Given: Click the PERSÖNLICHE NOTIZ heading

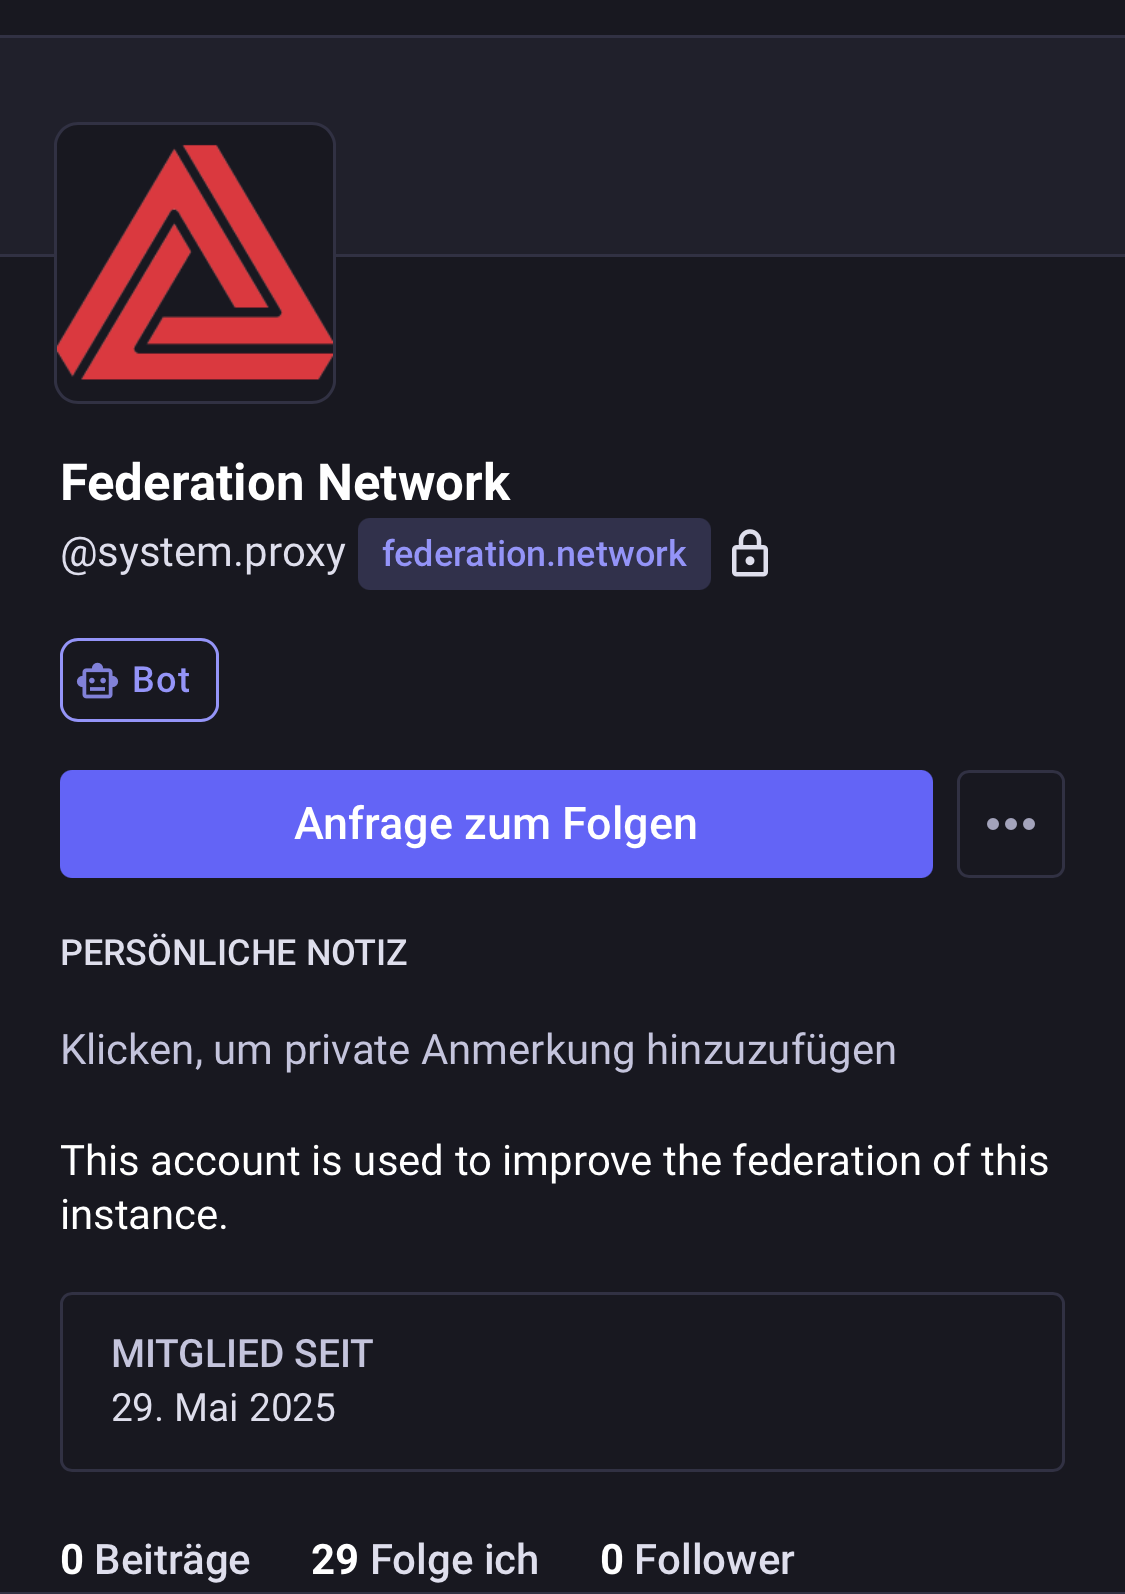Looking at the screenshot, I should click(x=233, y=953).
